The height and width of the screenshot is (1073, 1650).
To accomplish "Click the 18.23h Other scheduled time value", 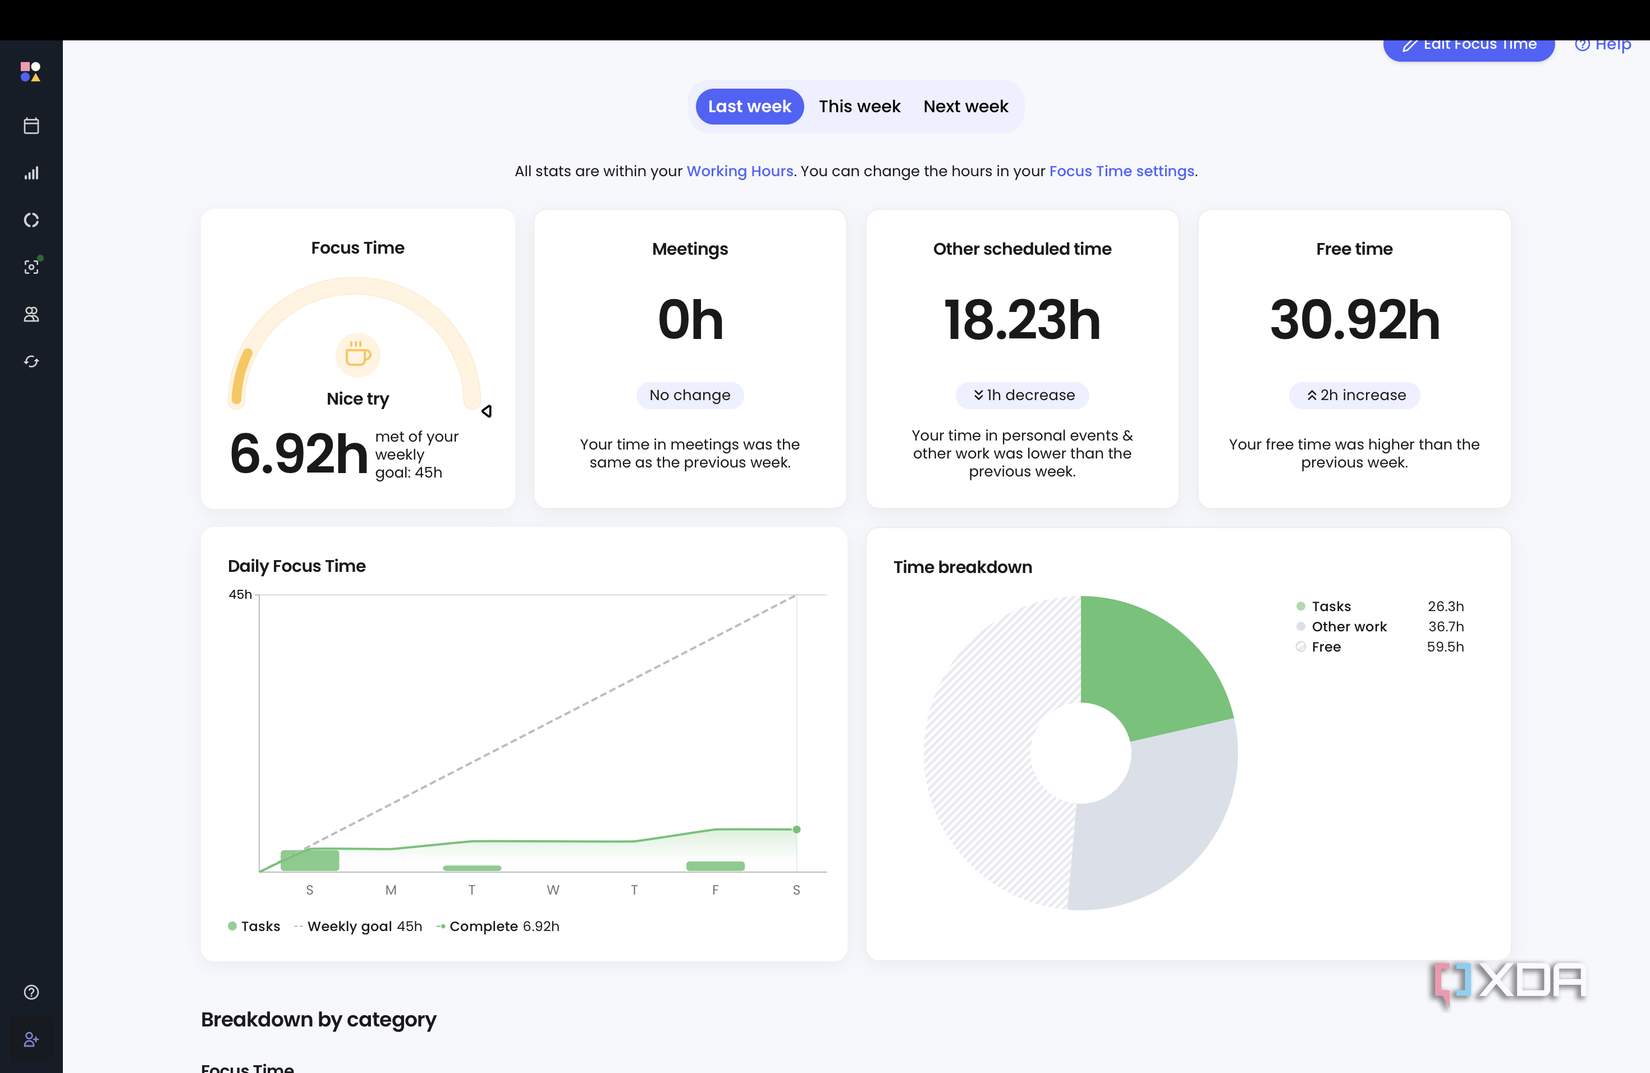I will 1022,321.
